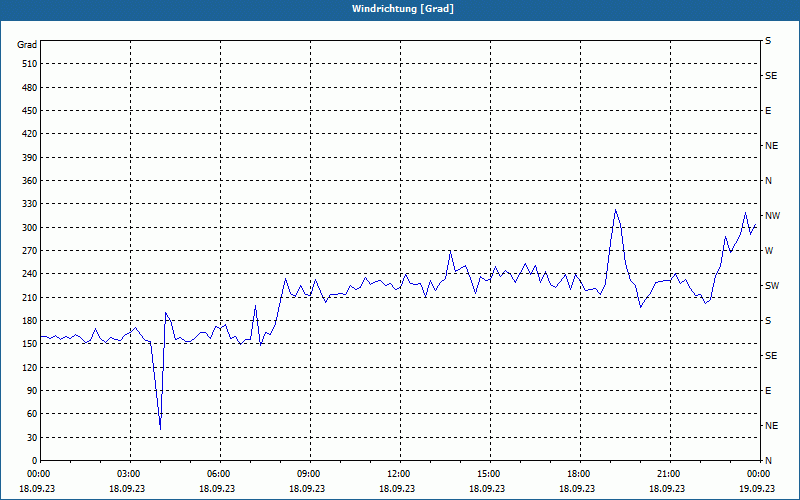Image resolution: width=800 pixels, height=500 pixels.
Task: Click the S compass label level with 180
Action: (x=768, y=321)
